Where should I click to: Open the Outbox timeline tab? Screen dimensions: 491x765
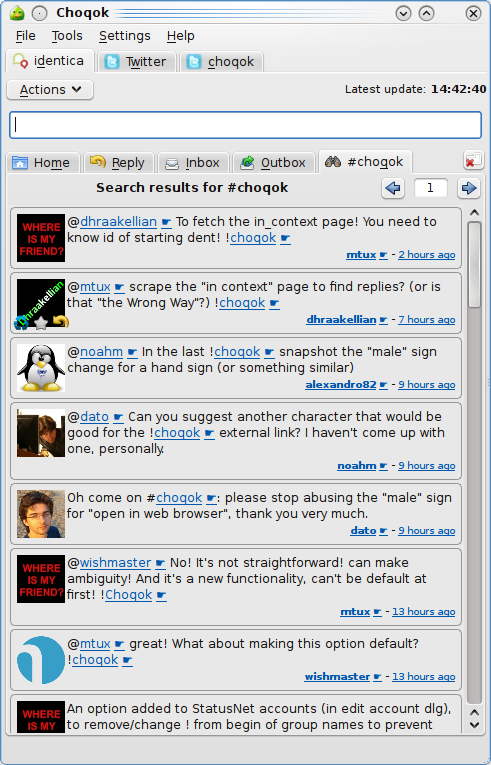pos(273,162)
